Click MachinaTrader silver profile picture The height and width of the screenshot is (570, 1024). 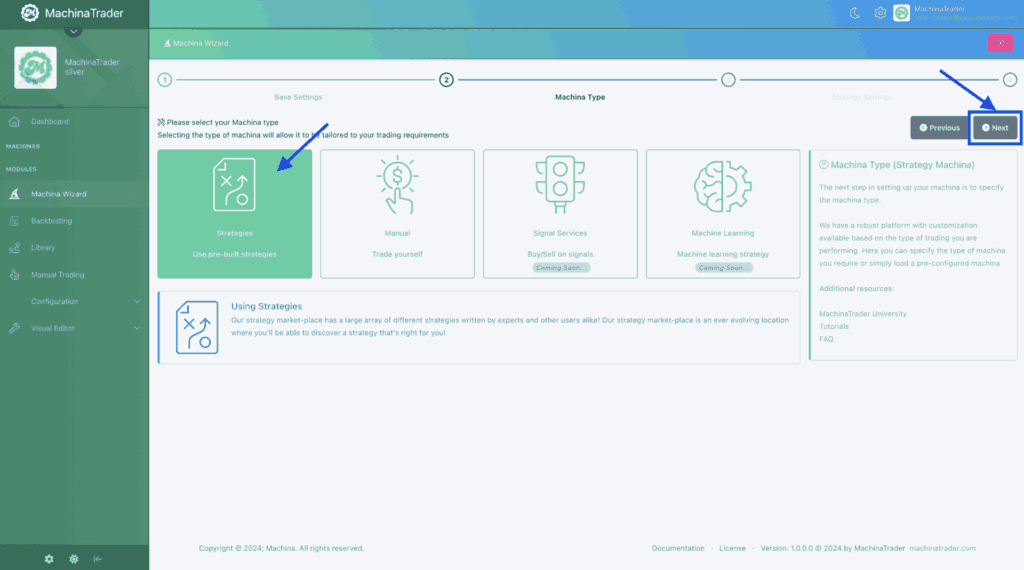pyautogui.click(x=35, y=67)
